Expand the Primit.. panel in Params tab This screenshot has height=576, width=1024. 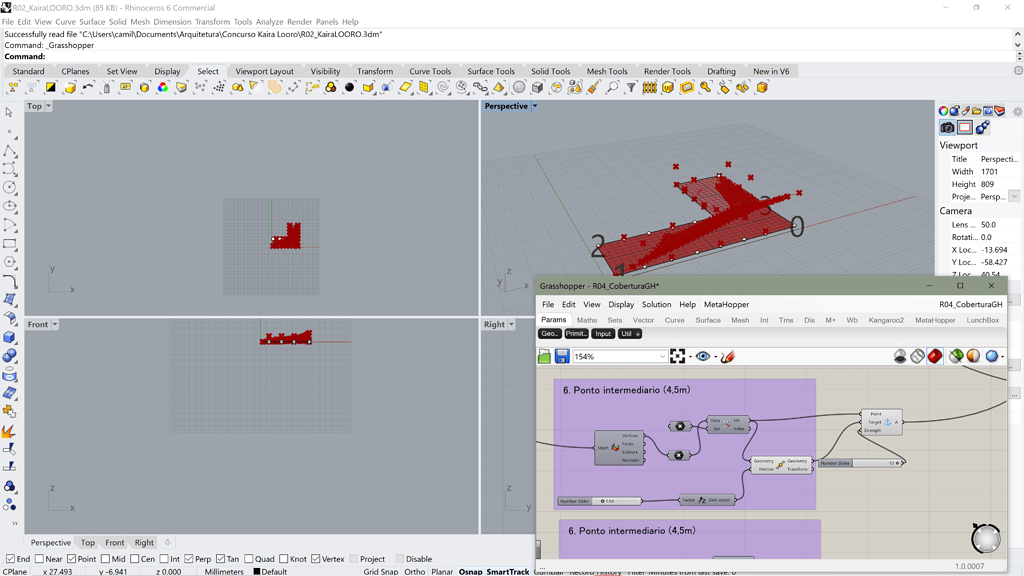tap(576, 334)
